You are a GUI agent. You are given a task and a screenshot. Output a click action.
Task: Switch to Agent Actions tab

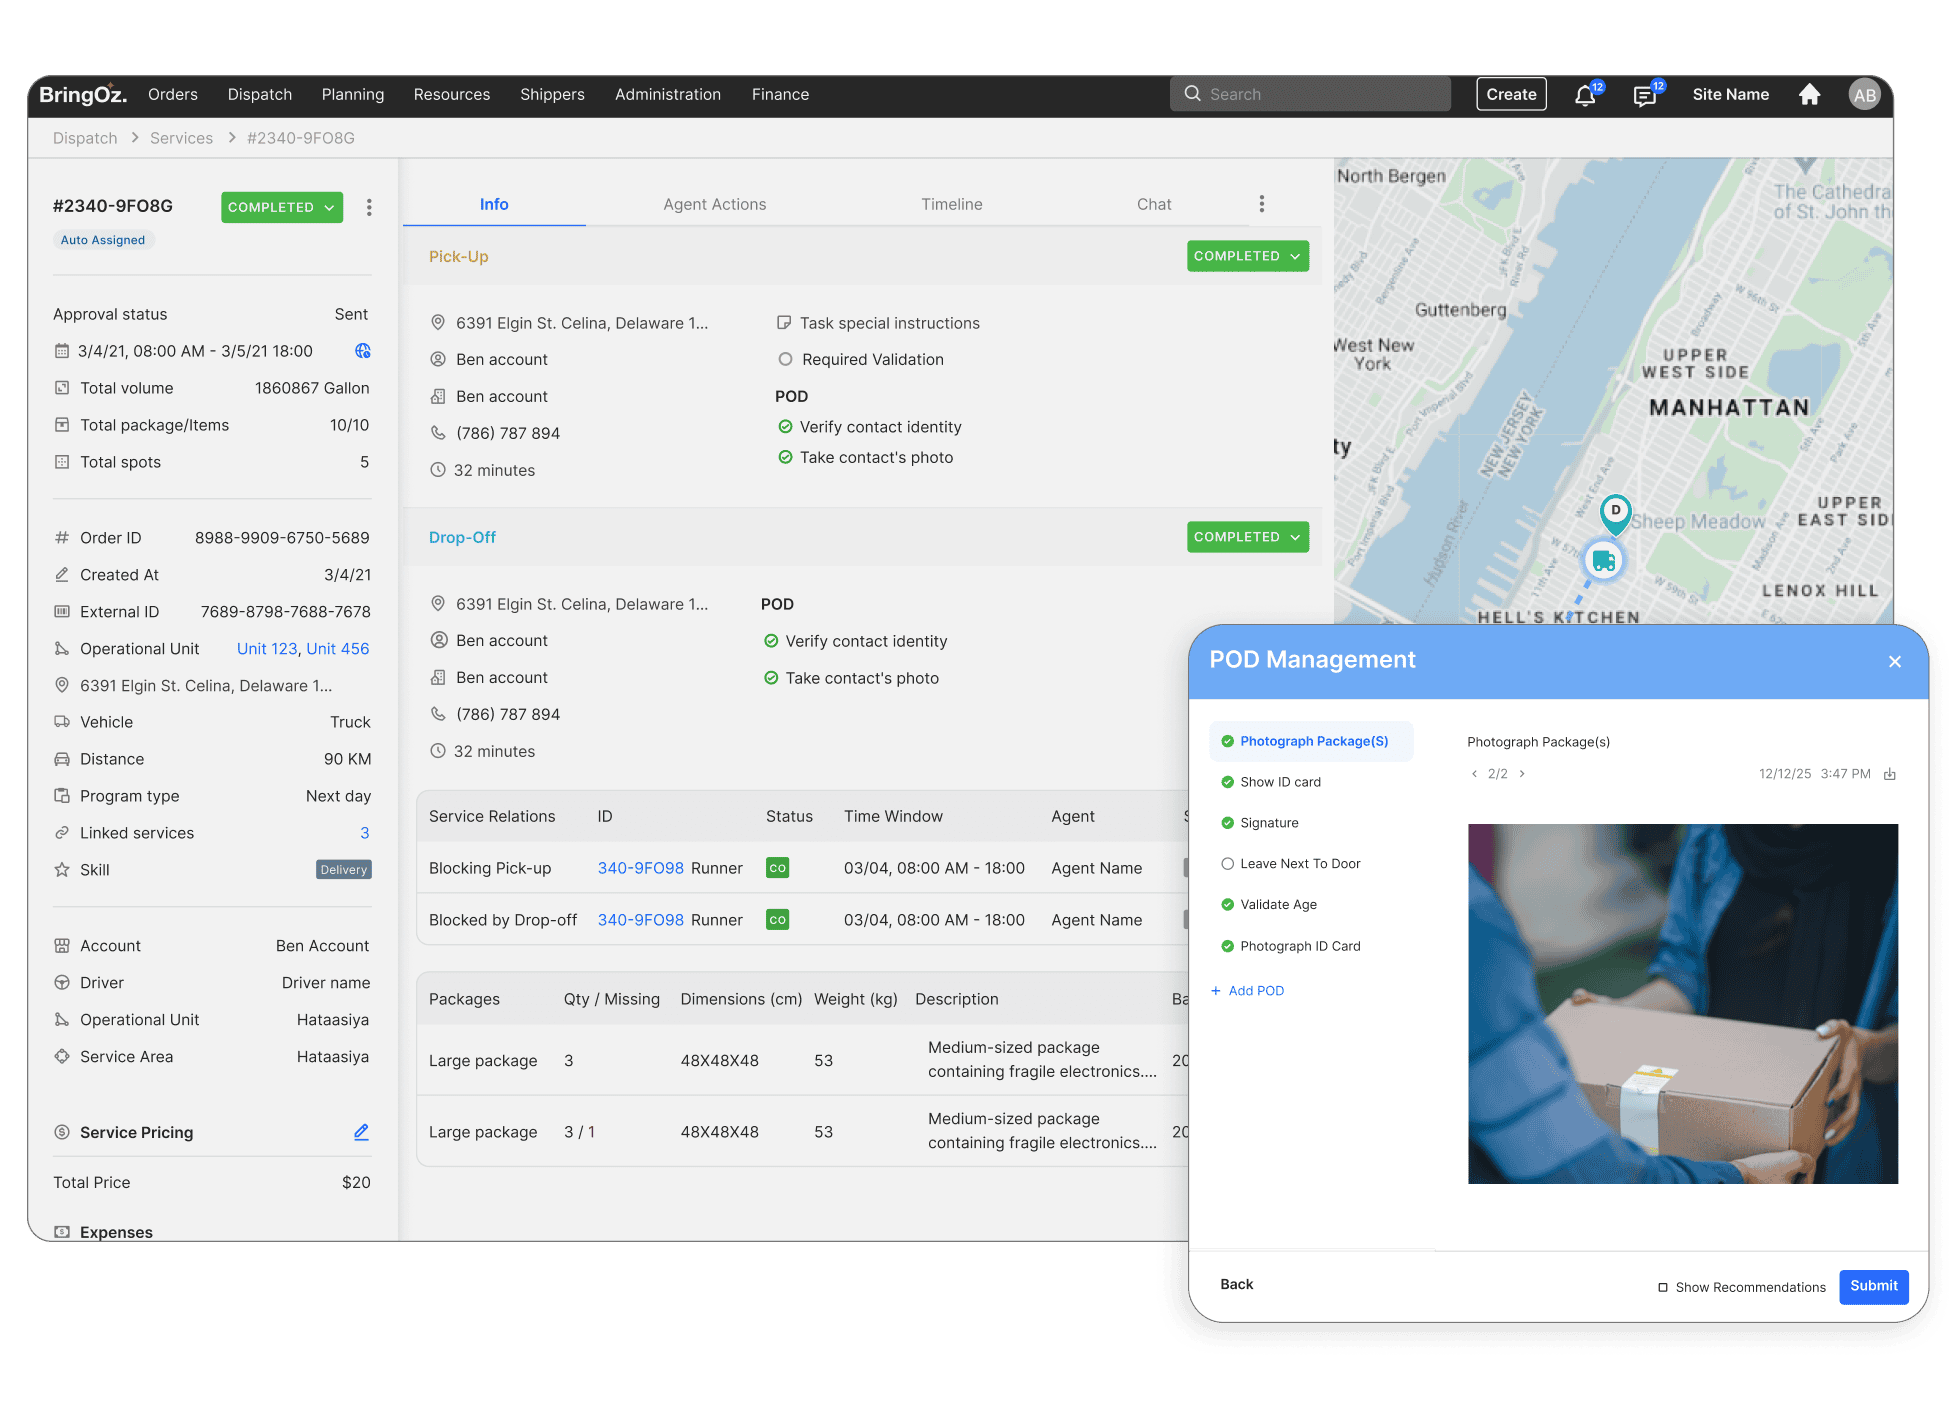click(x=714, y=204)
